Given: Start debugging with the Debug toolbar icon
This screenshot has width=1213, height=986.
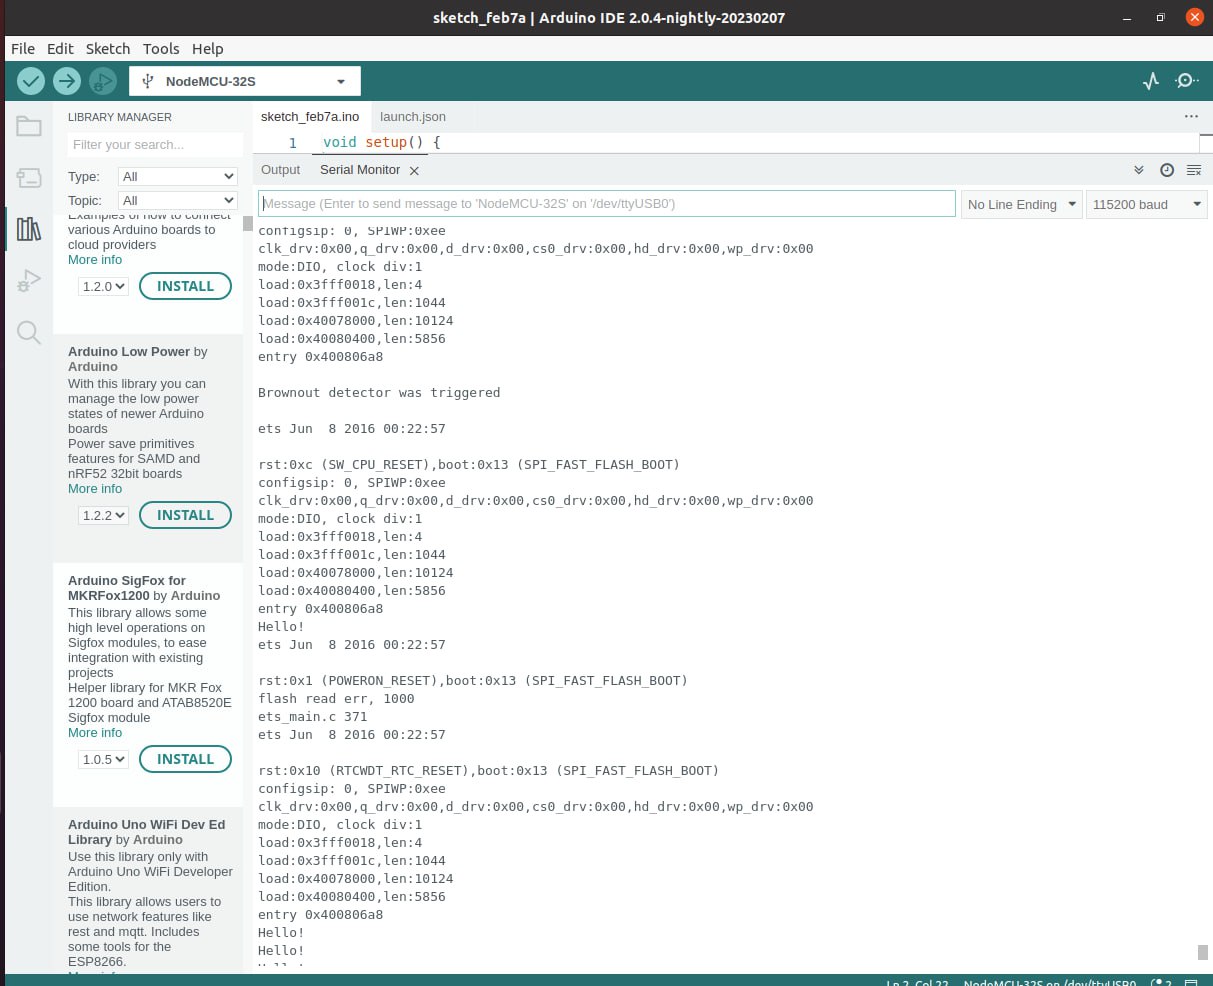Looking at the screenshot, I should click(102, 81).
